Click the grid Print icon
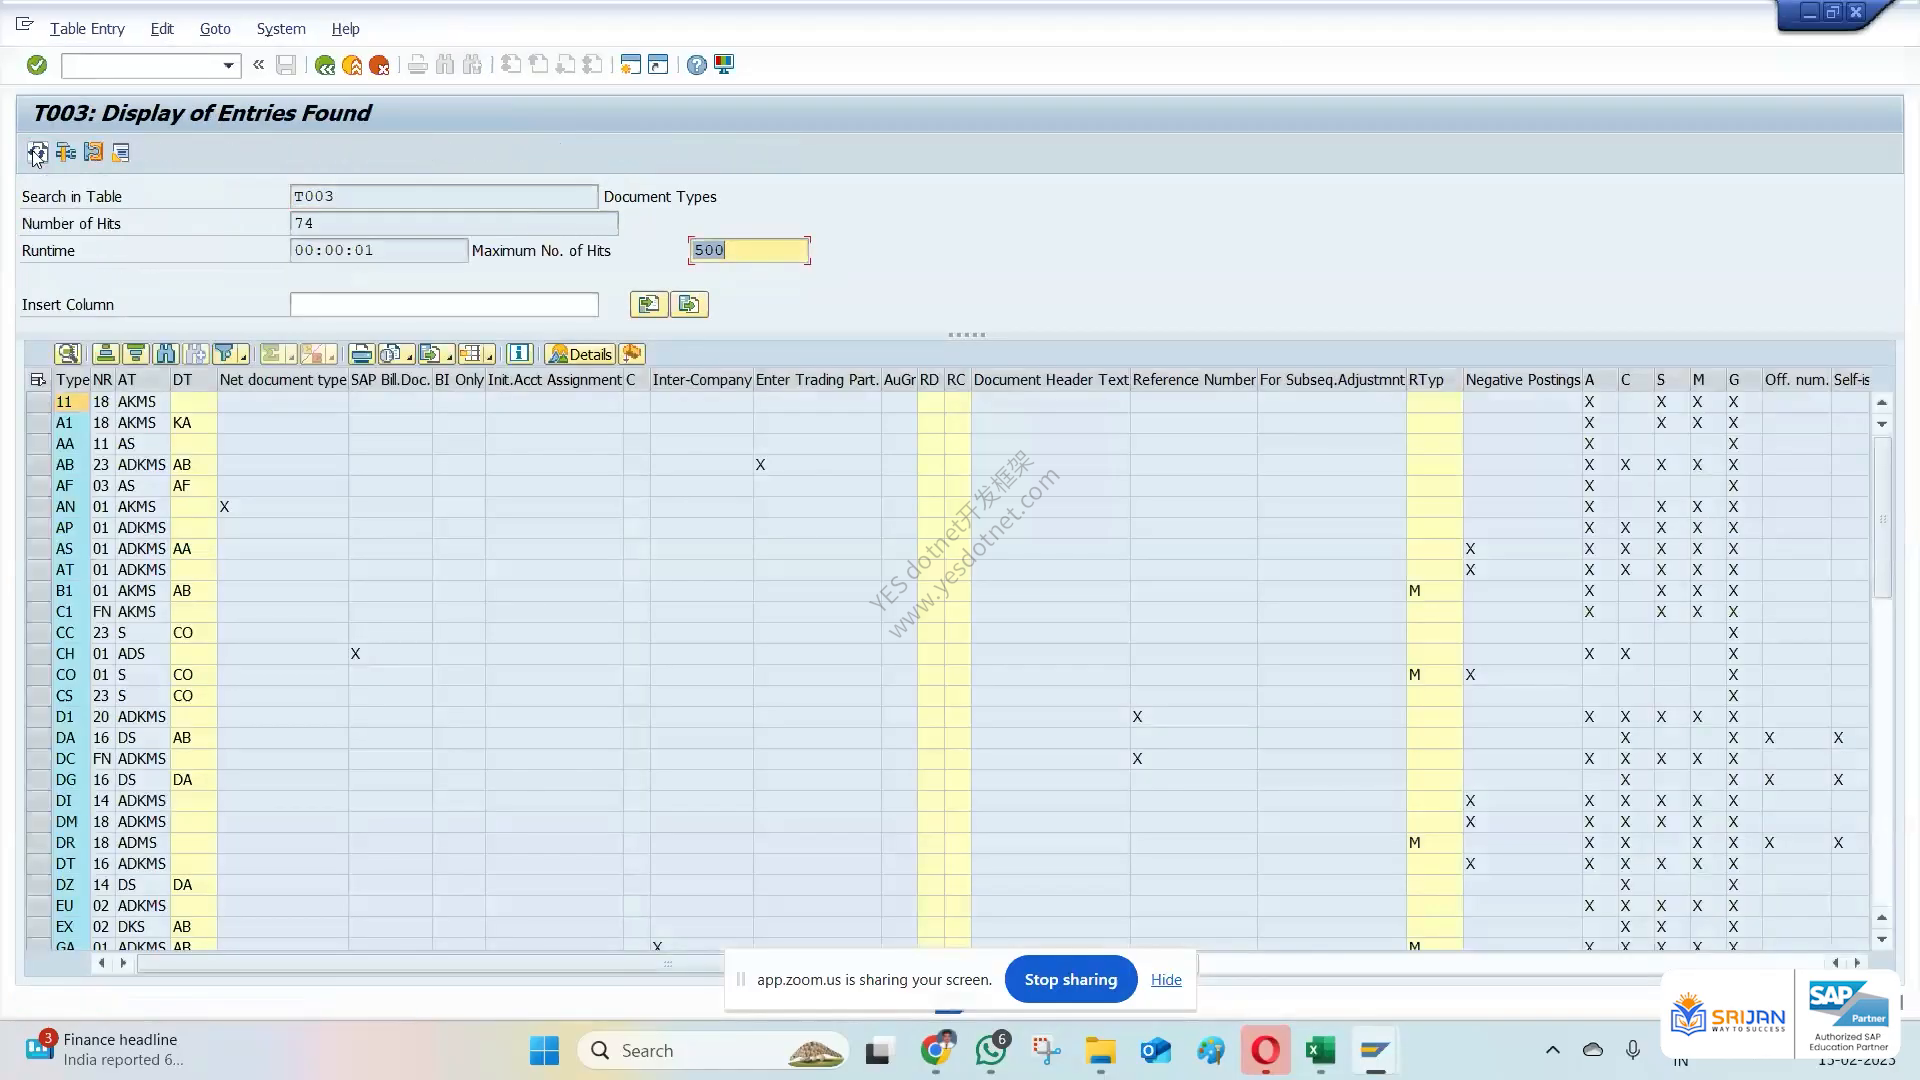Screen dimensions: 1920x1080 361,354
